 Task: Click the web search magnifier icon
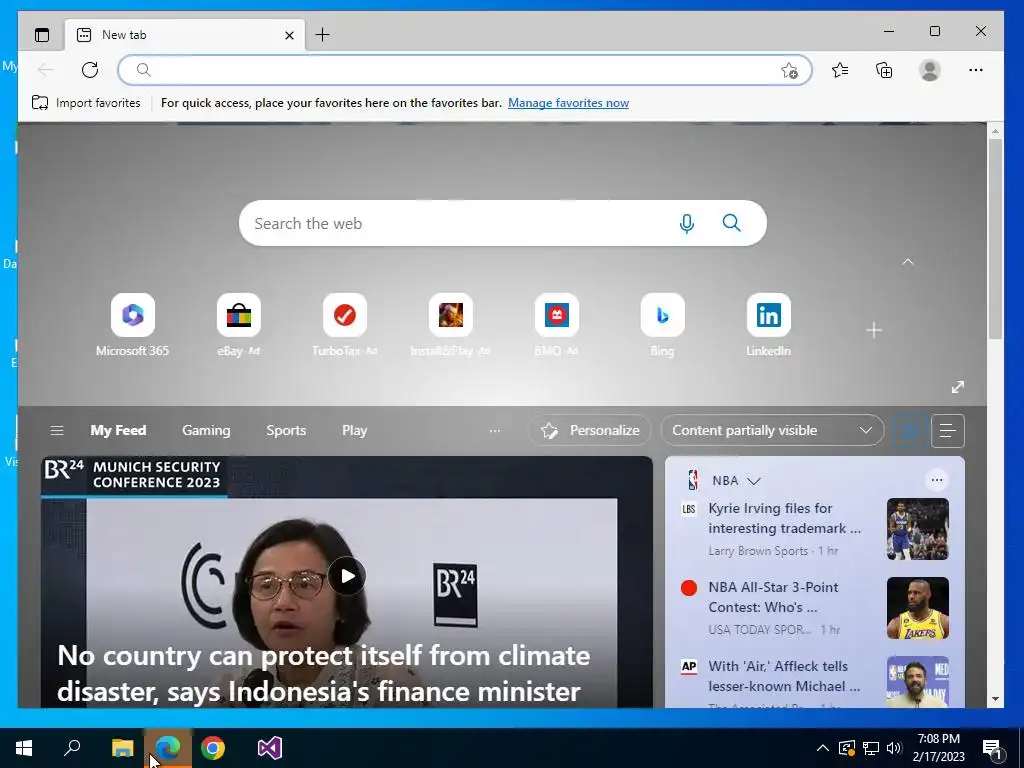click(731, 223)
